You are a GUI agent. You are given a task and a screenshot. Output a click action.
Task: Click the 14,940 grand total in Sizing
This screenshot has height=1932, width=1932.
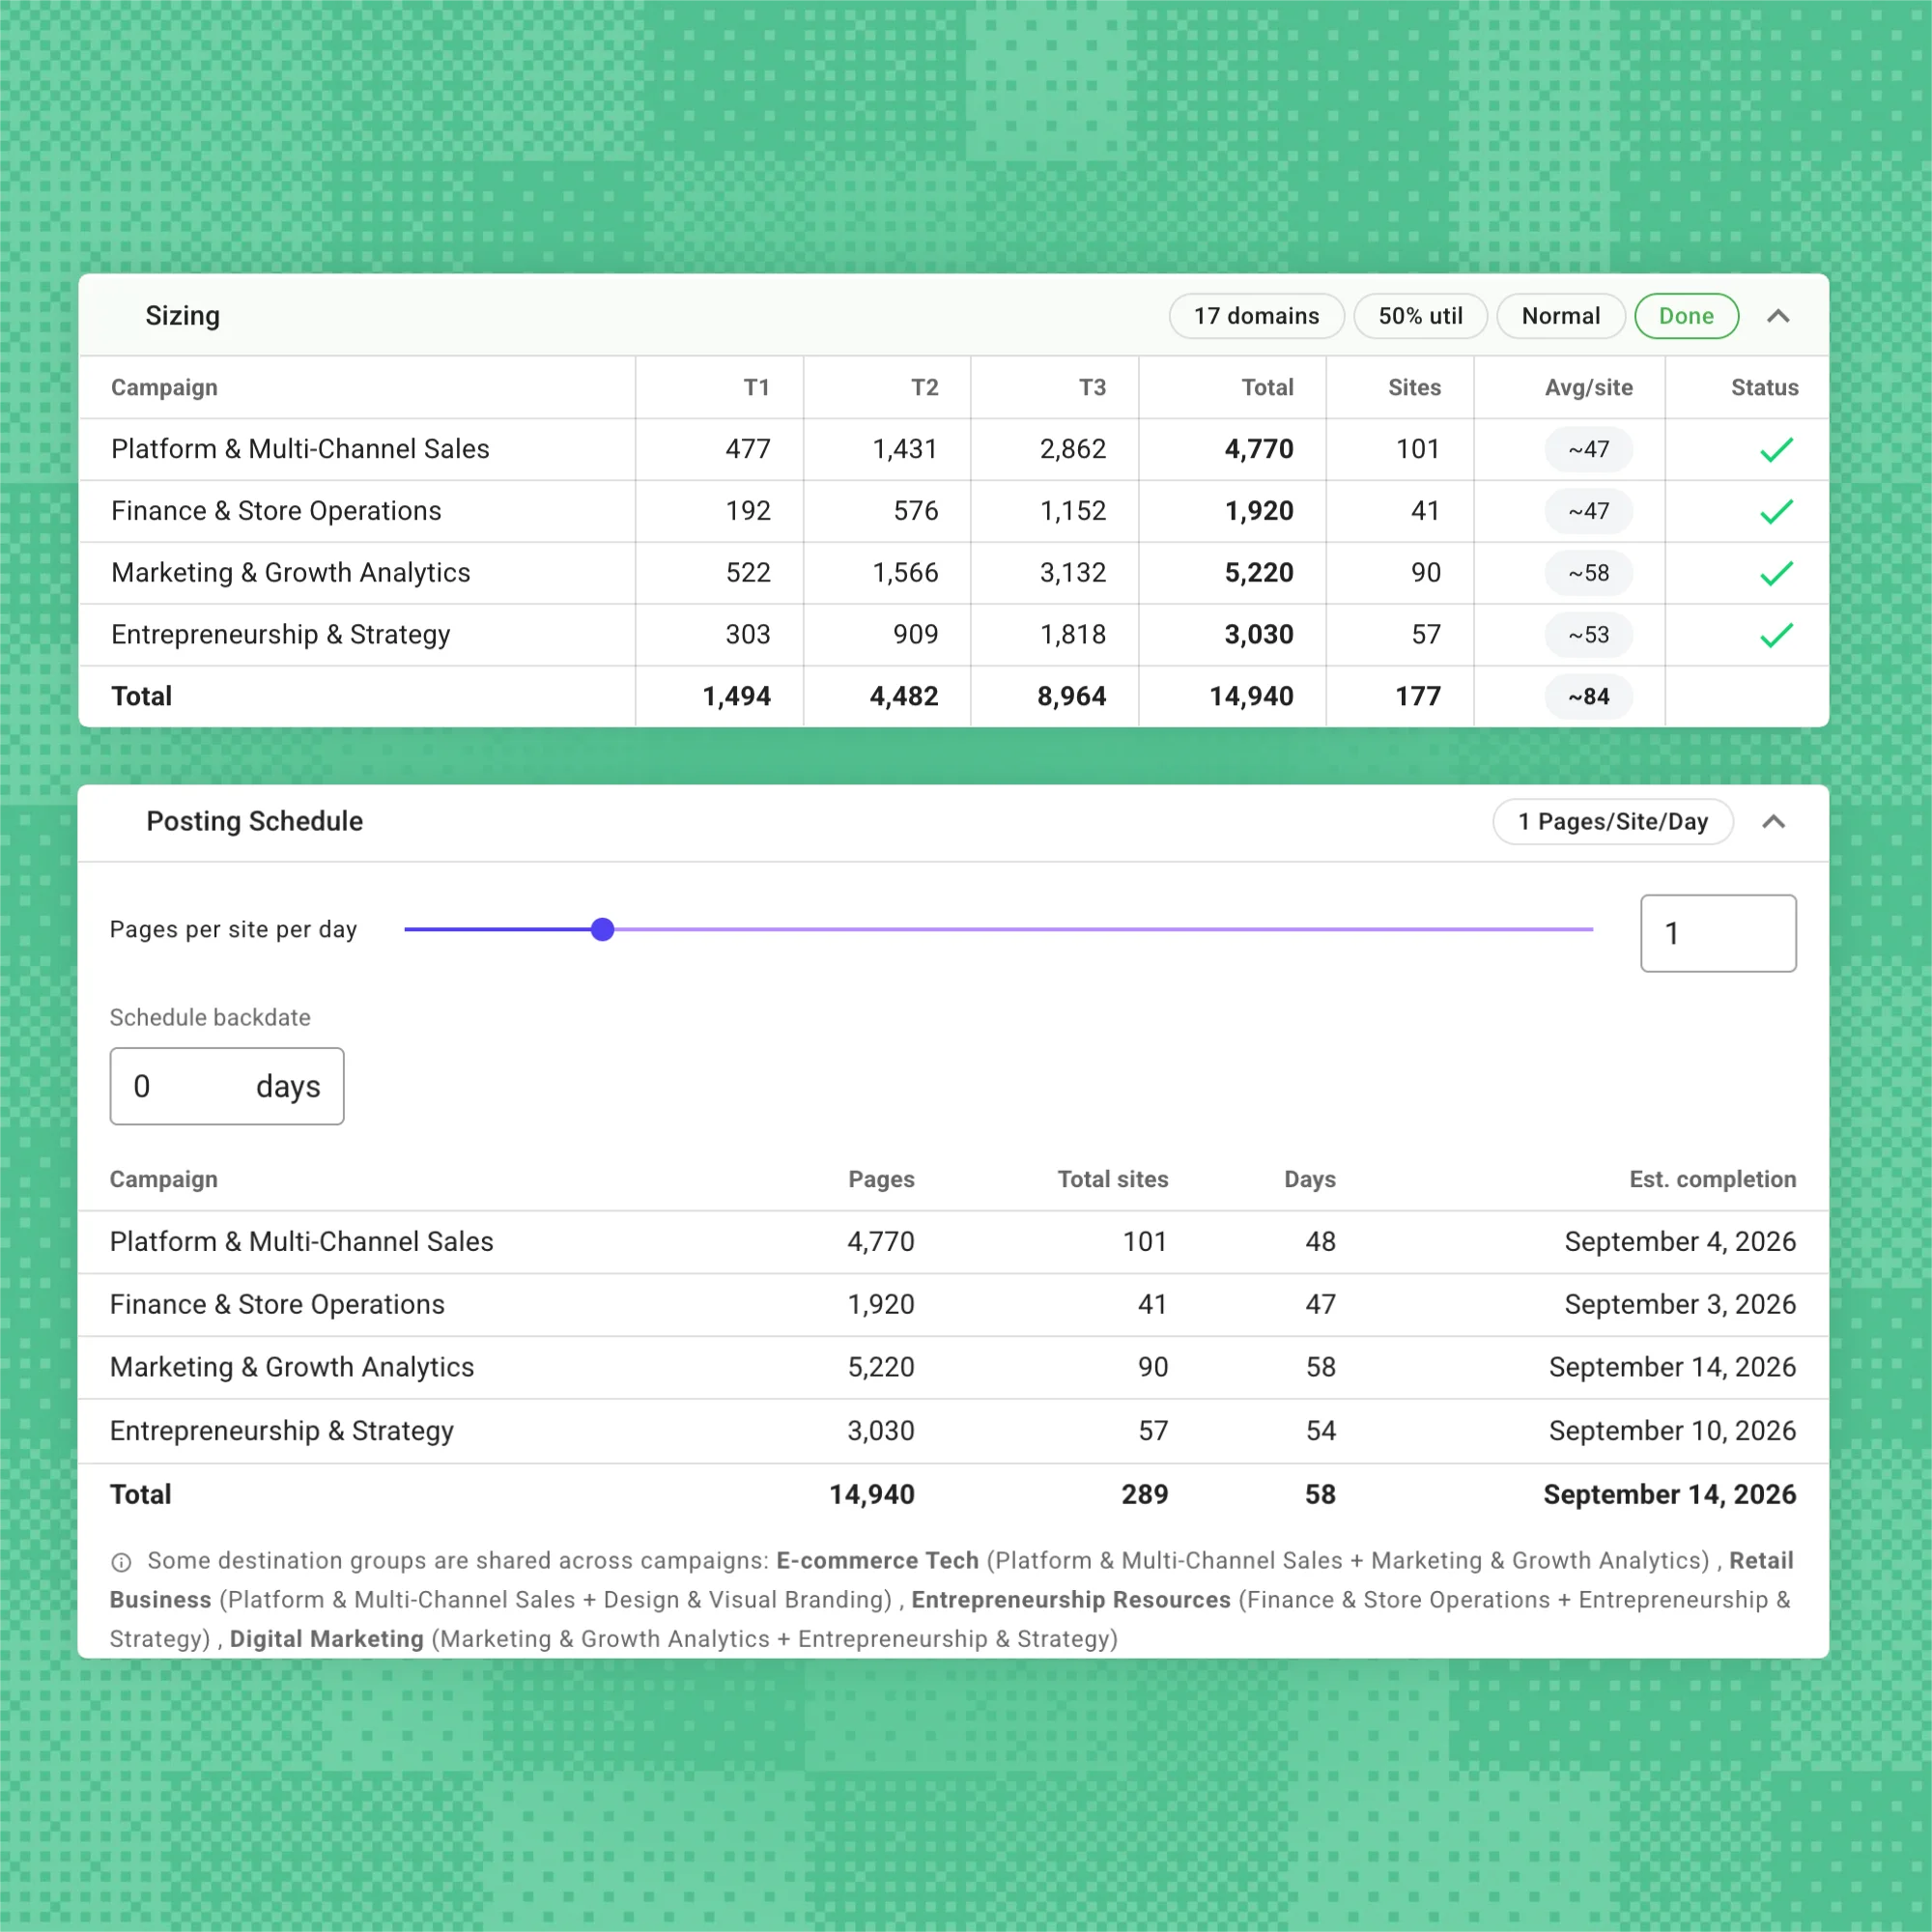tap(1251, 696)
